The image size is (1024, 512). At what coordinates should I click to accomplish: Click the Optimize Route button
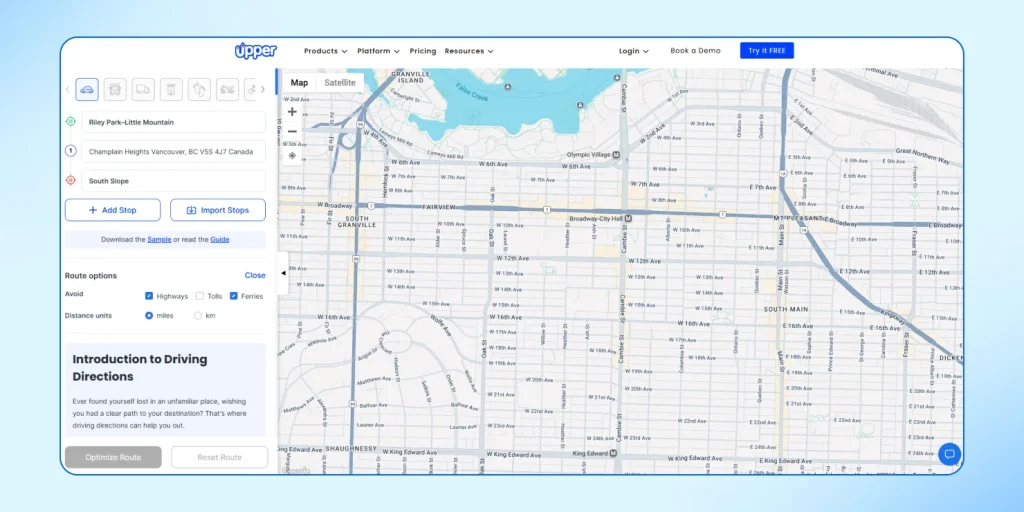113,457
